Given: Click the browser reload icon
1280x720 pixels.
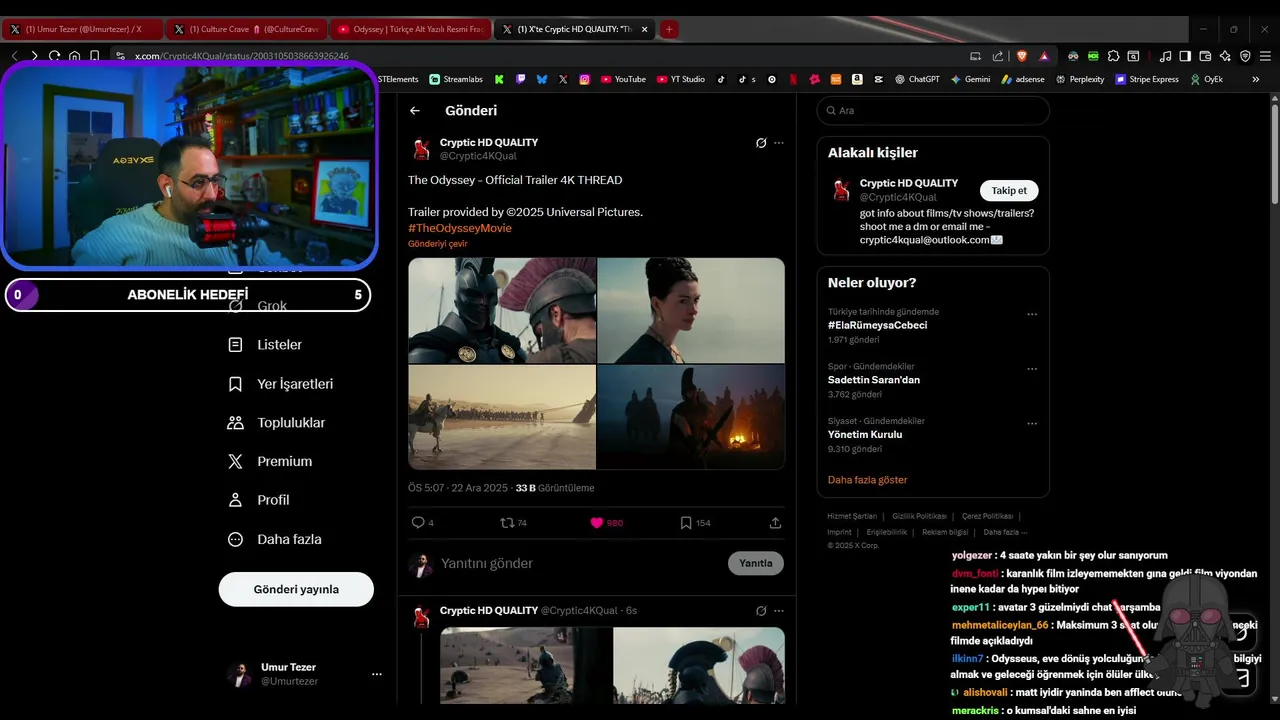Looking at the screenshot, I should coord(55,56).
